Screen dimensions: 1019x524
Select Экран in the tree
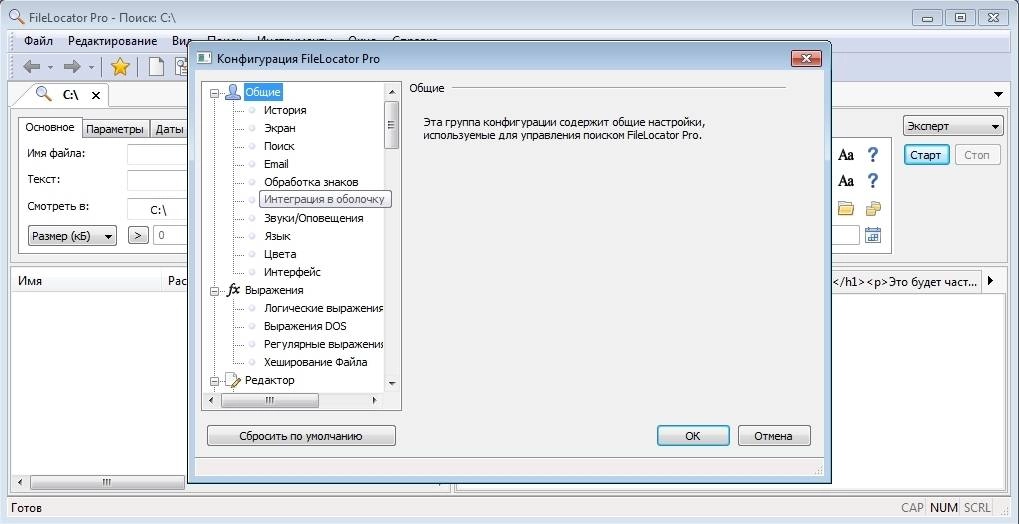[279, 128]
